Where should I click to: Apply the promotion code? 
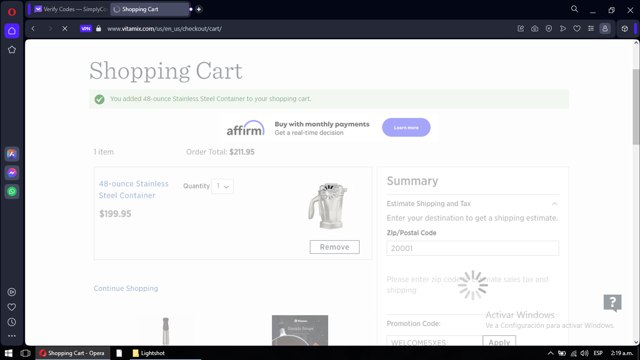499,342
